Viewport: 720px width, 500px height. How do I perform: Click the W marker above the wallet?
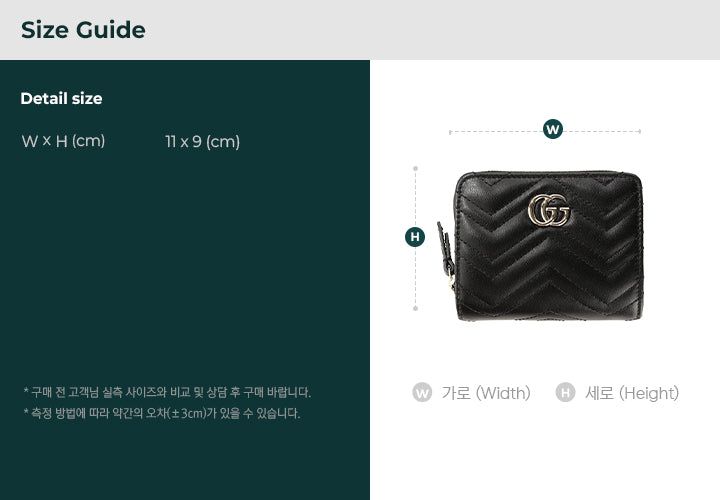pos(552,129)
